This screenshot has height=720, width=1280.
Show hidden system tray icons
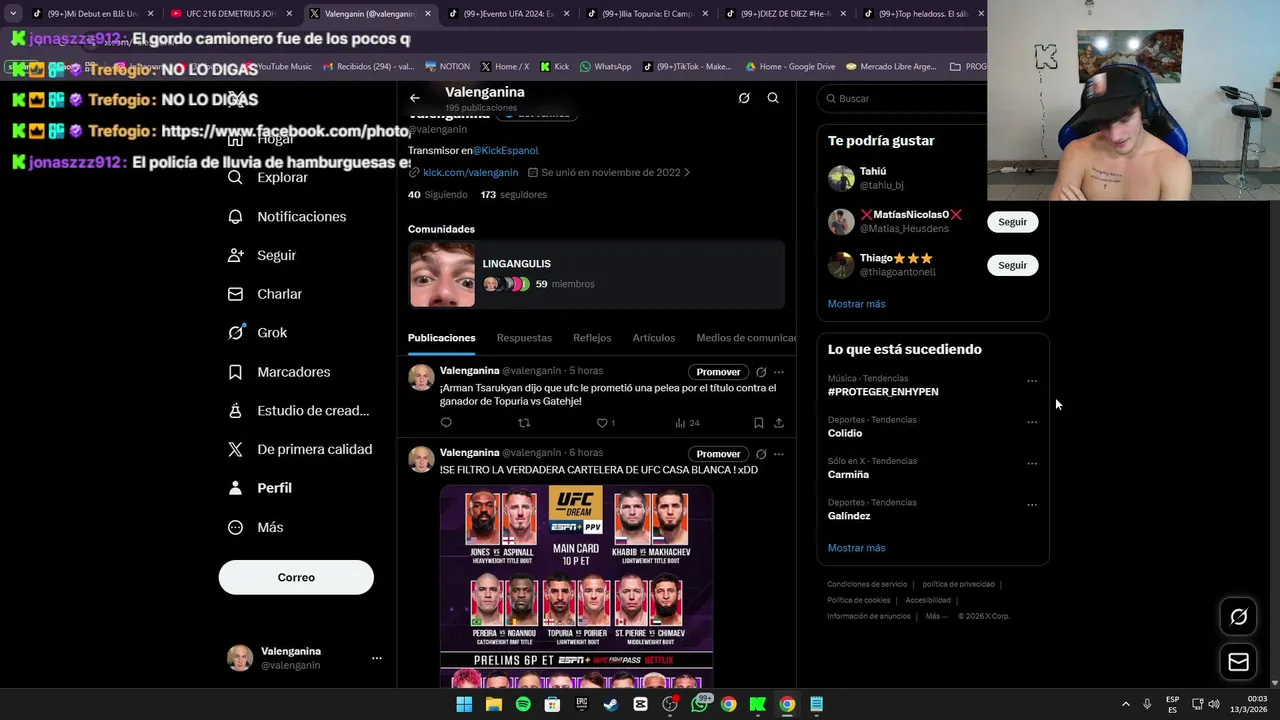tap(1125, 704)
